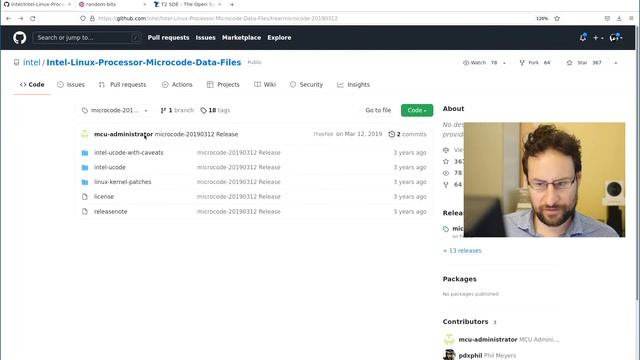Fork the repository
The width and height of the screenshot is (640, 360).
pos(535,63)
